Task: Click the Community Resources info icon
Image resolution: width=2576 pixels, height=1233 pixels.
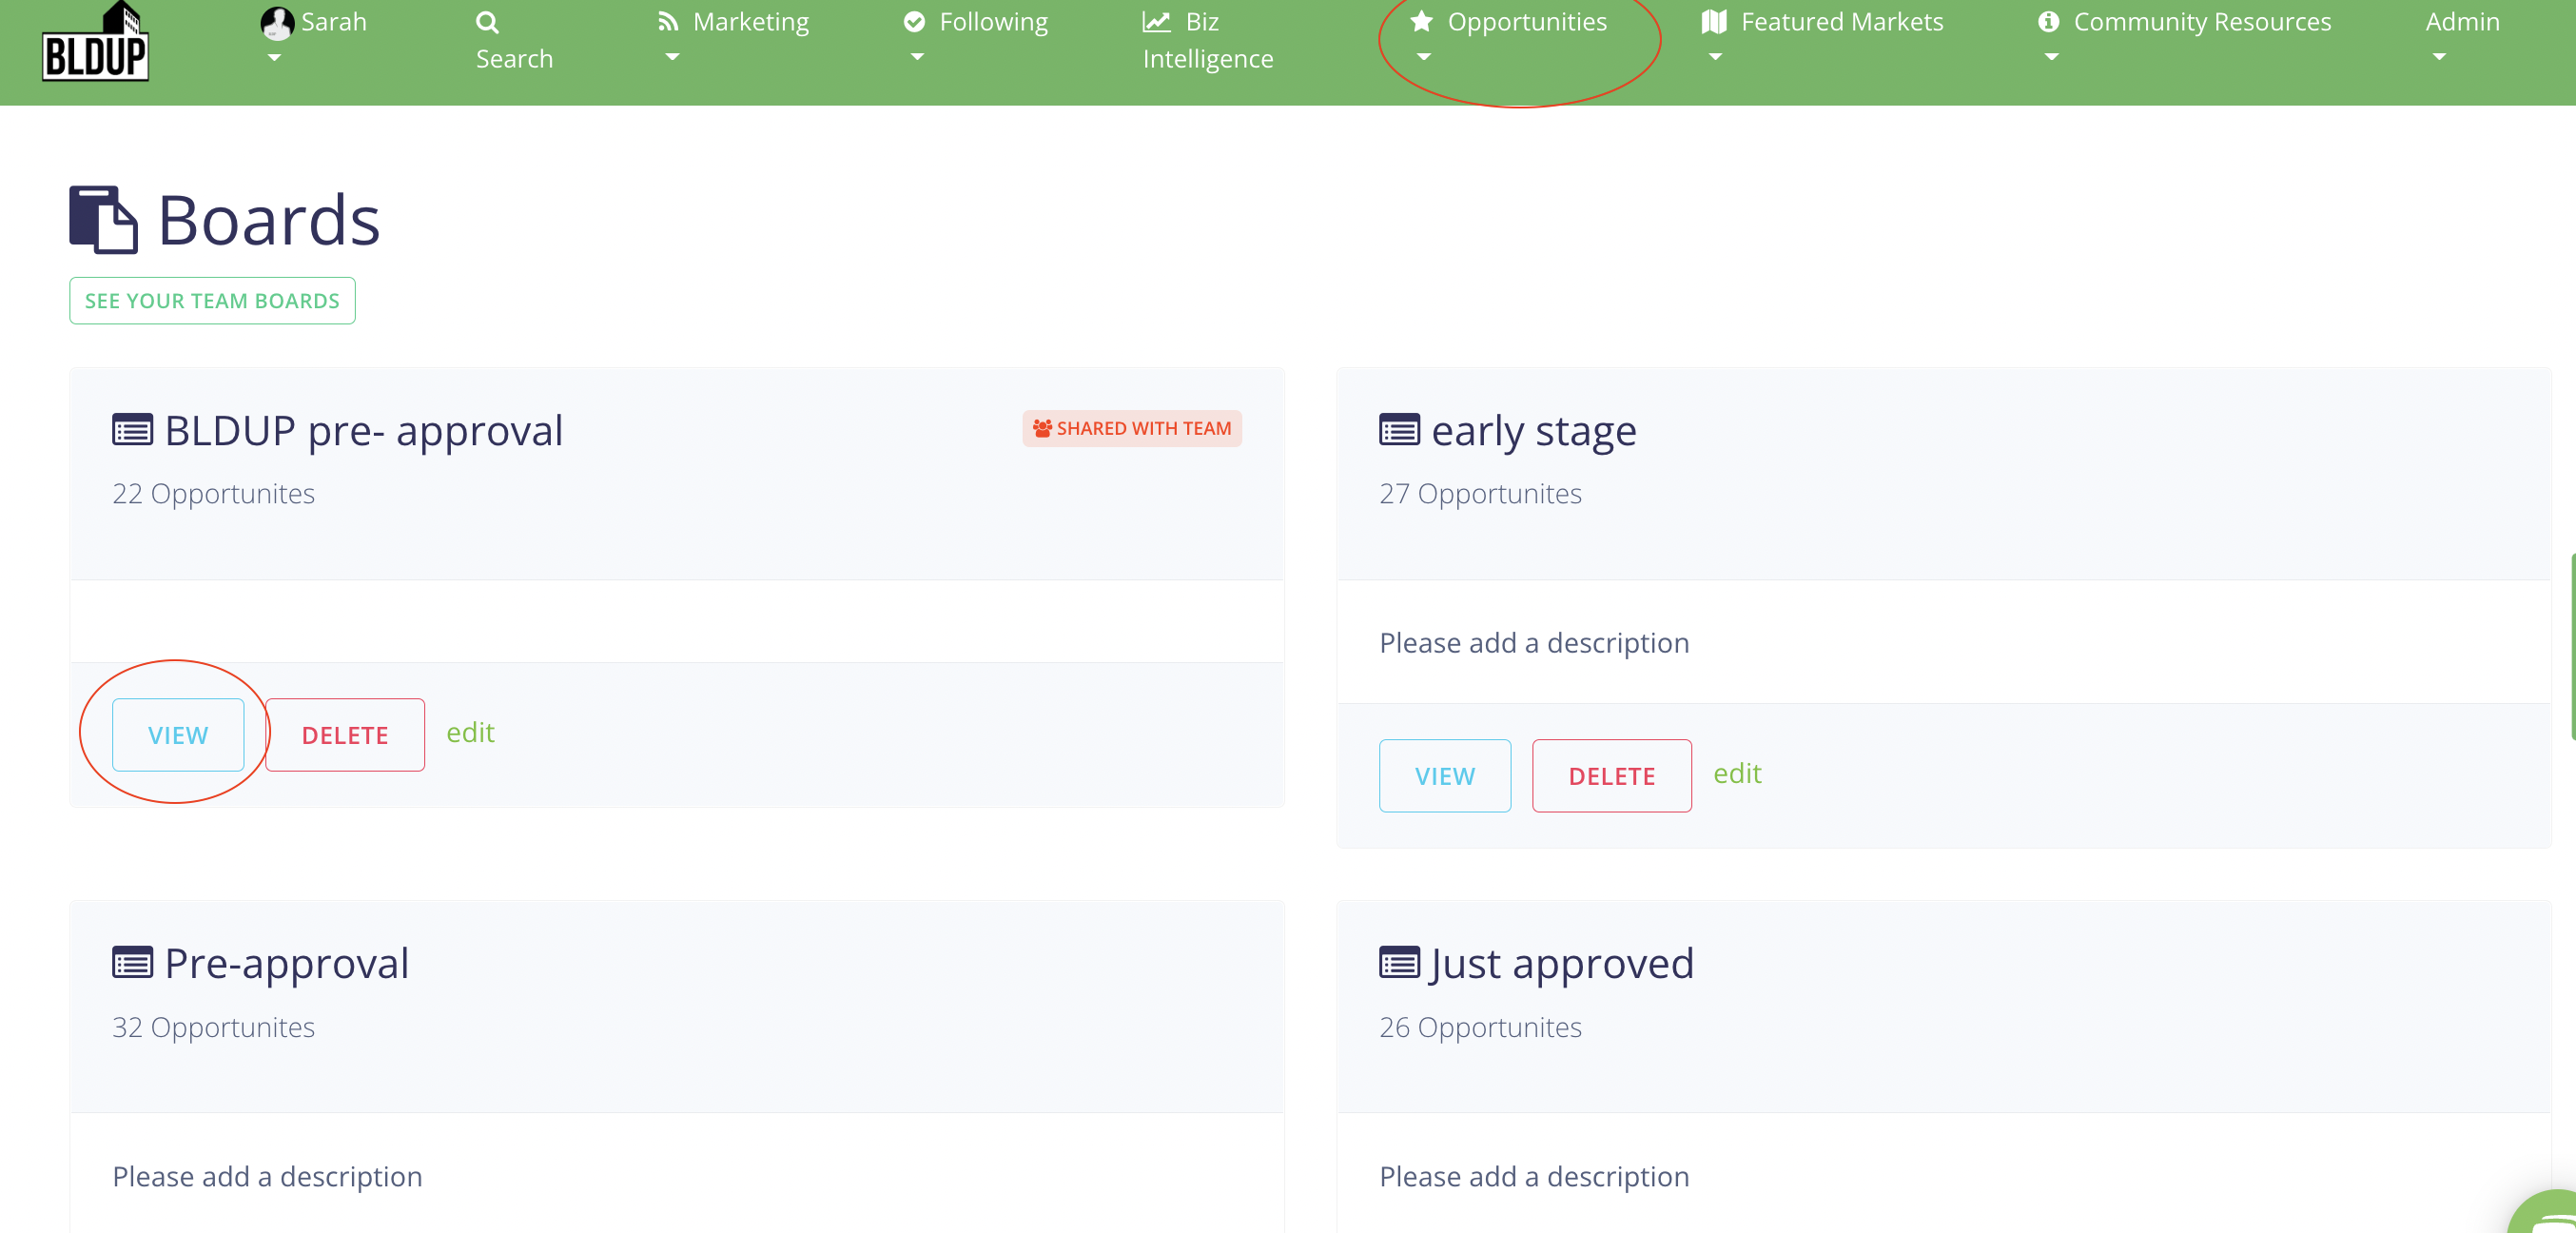Action: (x=2048, y=22)
